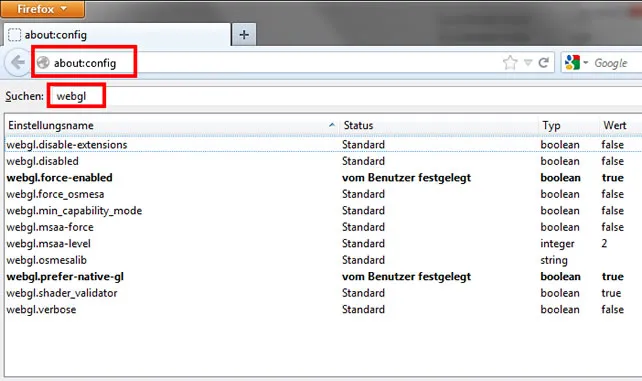This screenshot has width=642, height=381.
Task: Click true value of webgl.shader_validator
Action: pos(611,293)
